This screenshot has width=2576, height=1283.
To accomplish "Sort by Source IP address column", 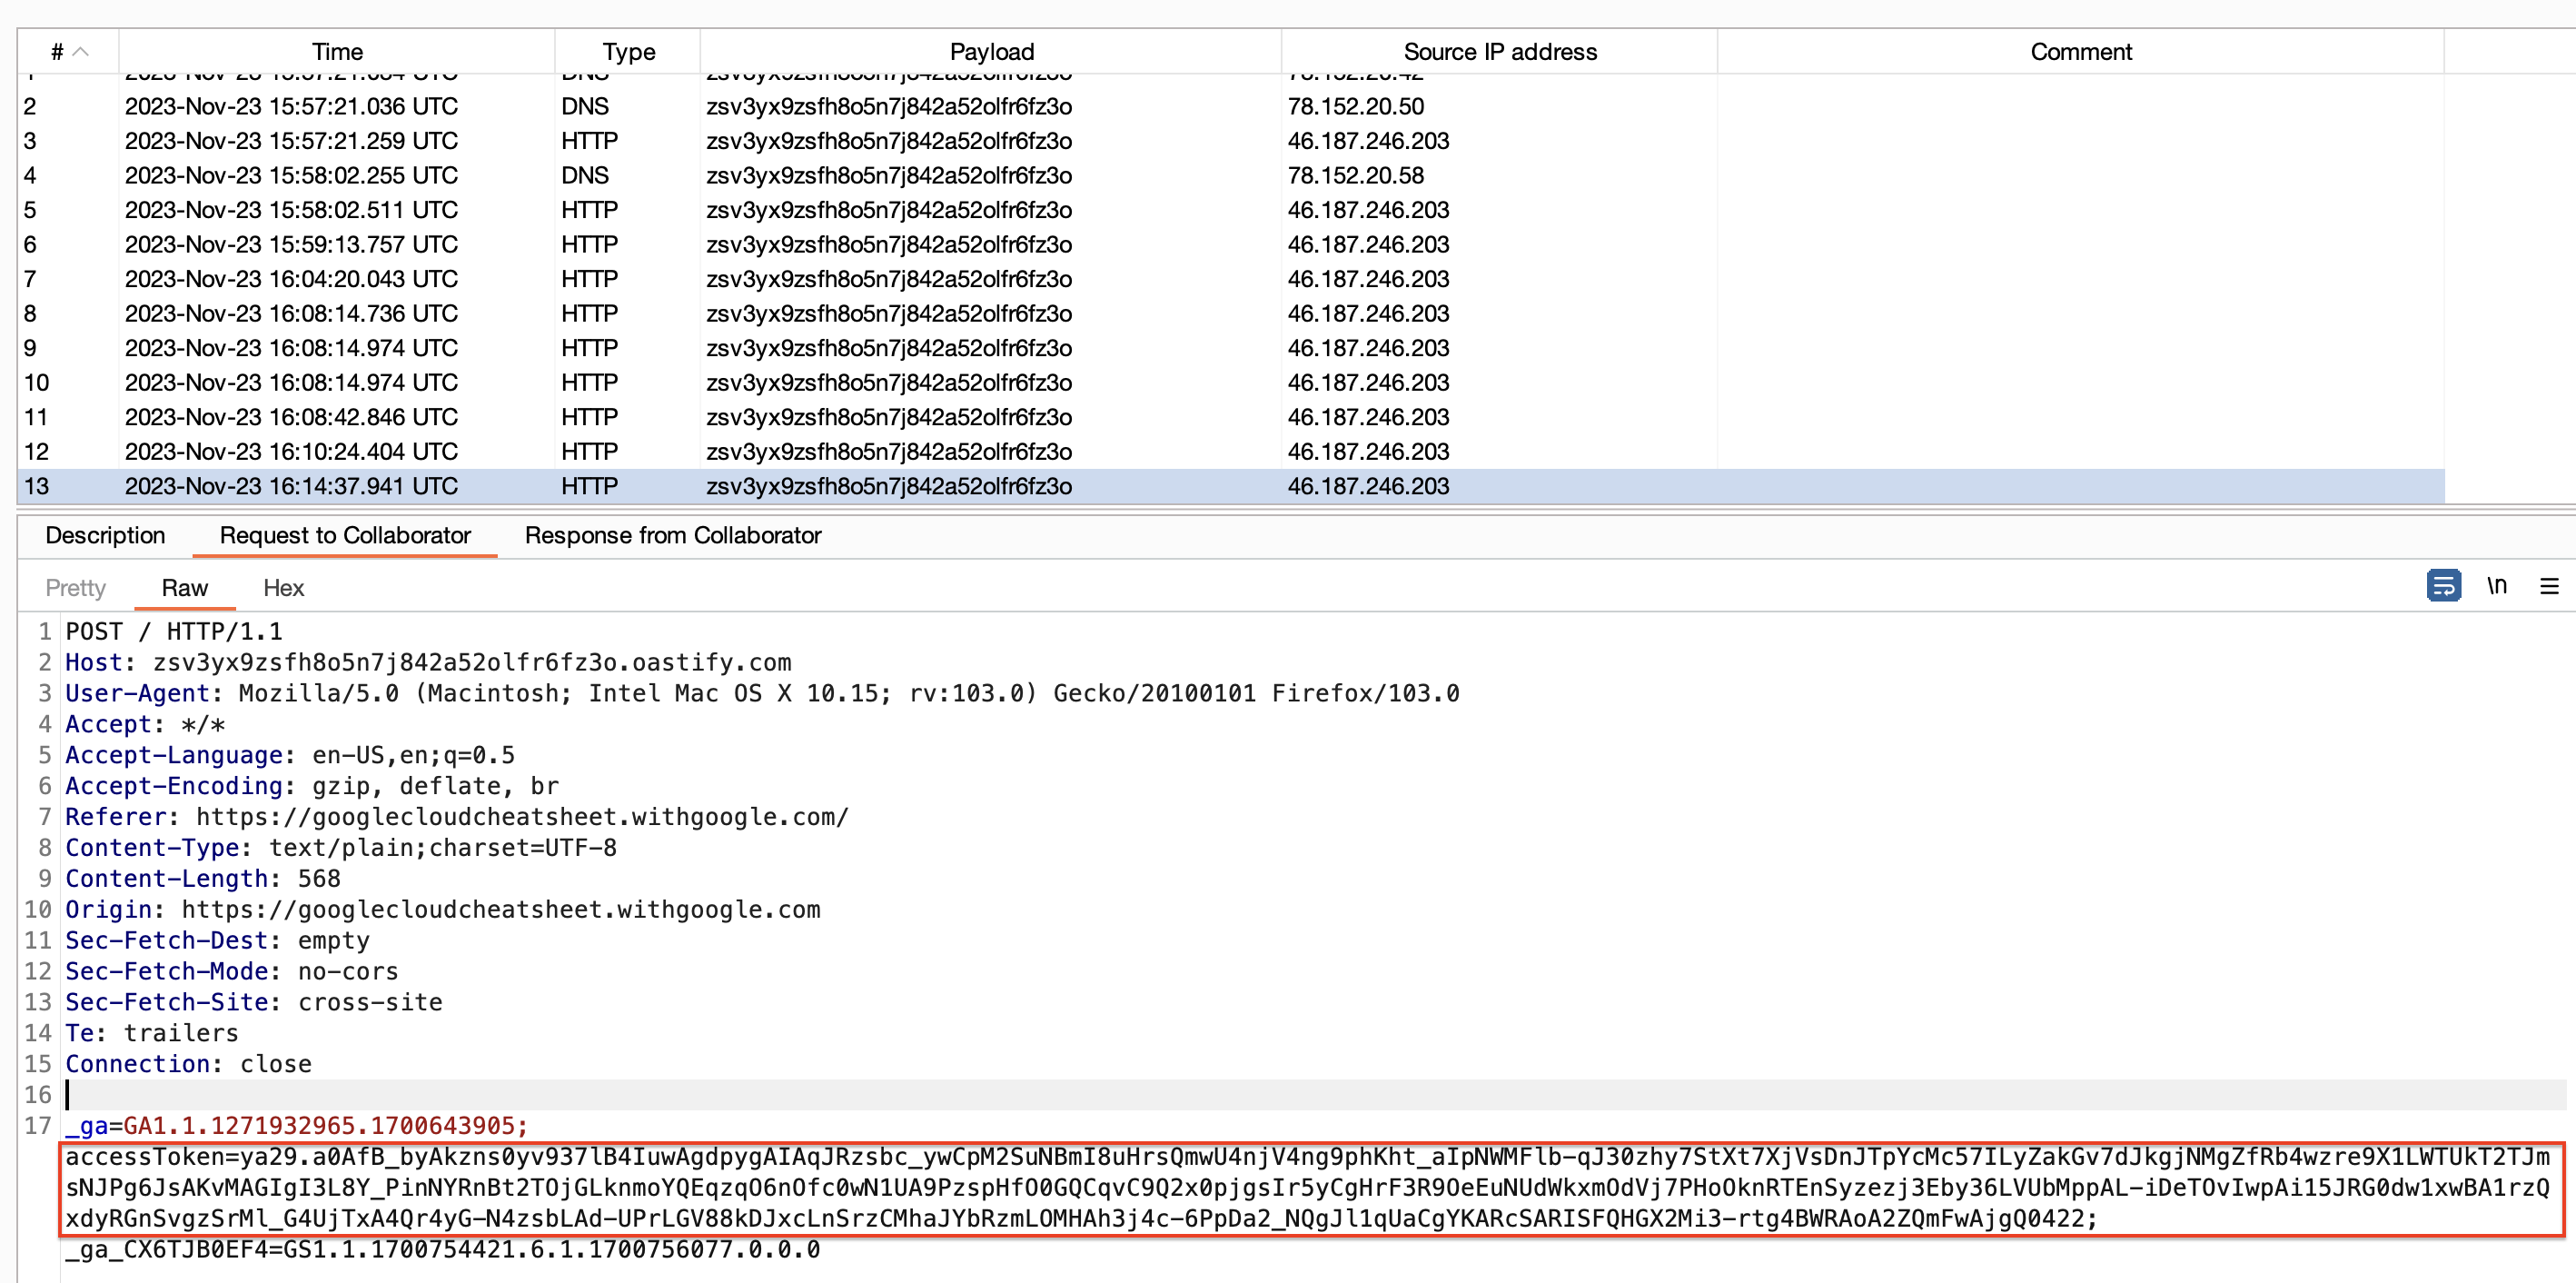I will [x=1499, y=52].
